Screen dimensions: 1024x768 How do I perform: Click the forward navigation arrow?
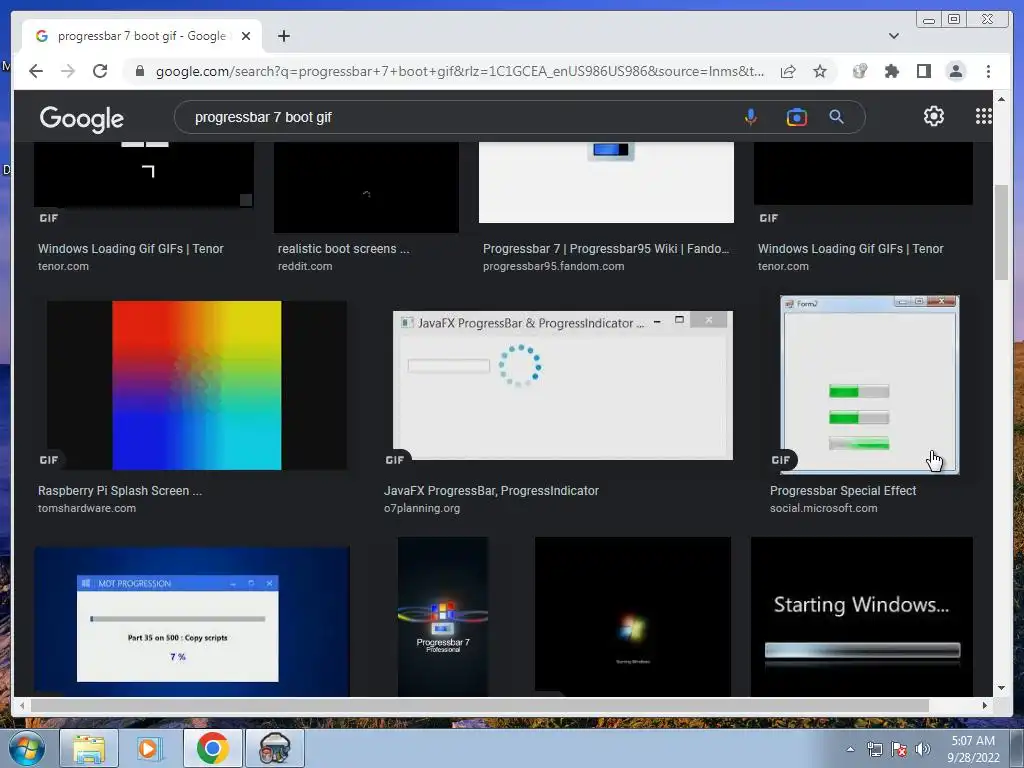point(68,71)
